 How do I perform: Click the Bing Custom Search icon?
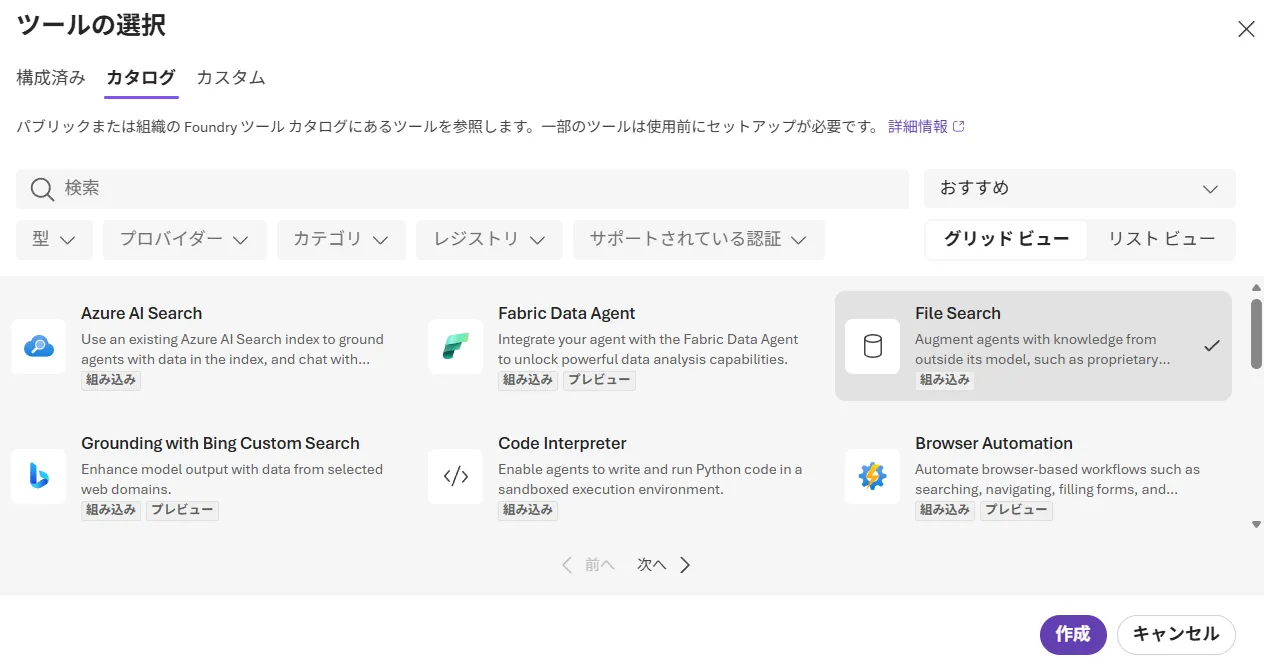[x=39, y=476]
